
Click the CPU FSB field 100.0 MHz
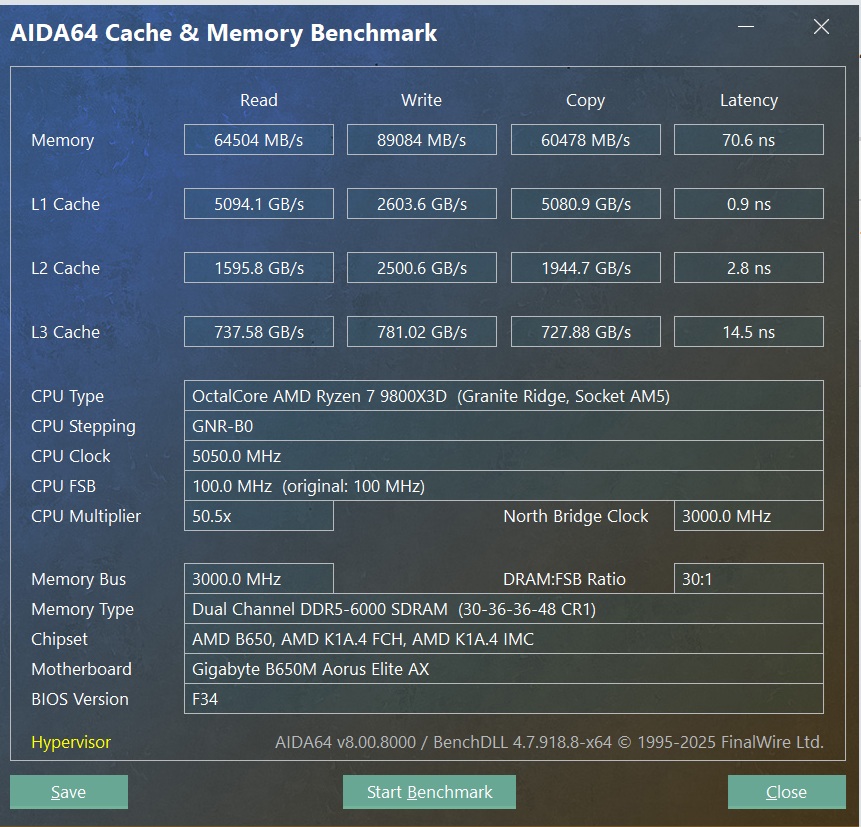point(504,486)
